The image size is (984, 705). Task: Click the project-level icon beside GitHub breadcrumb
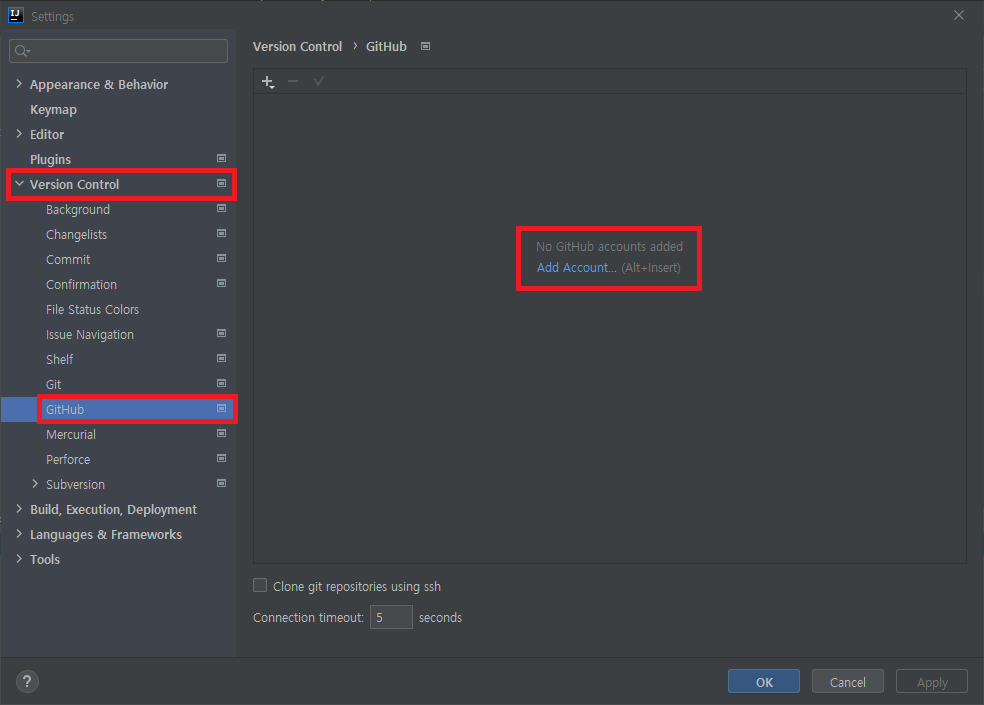click(x=425, y=46)
